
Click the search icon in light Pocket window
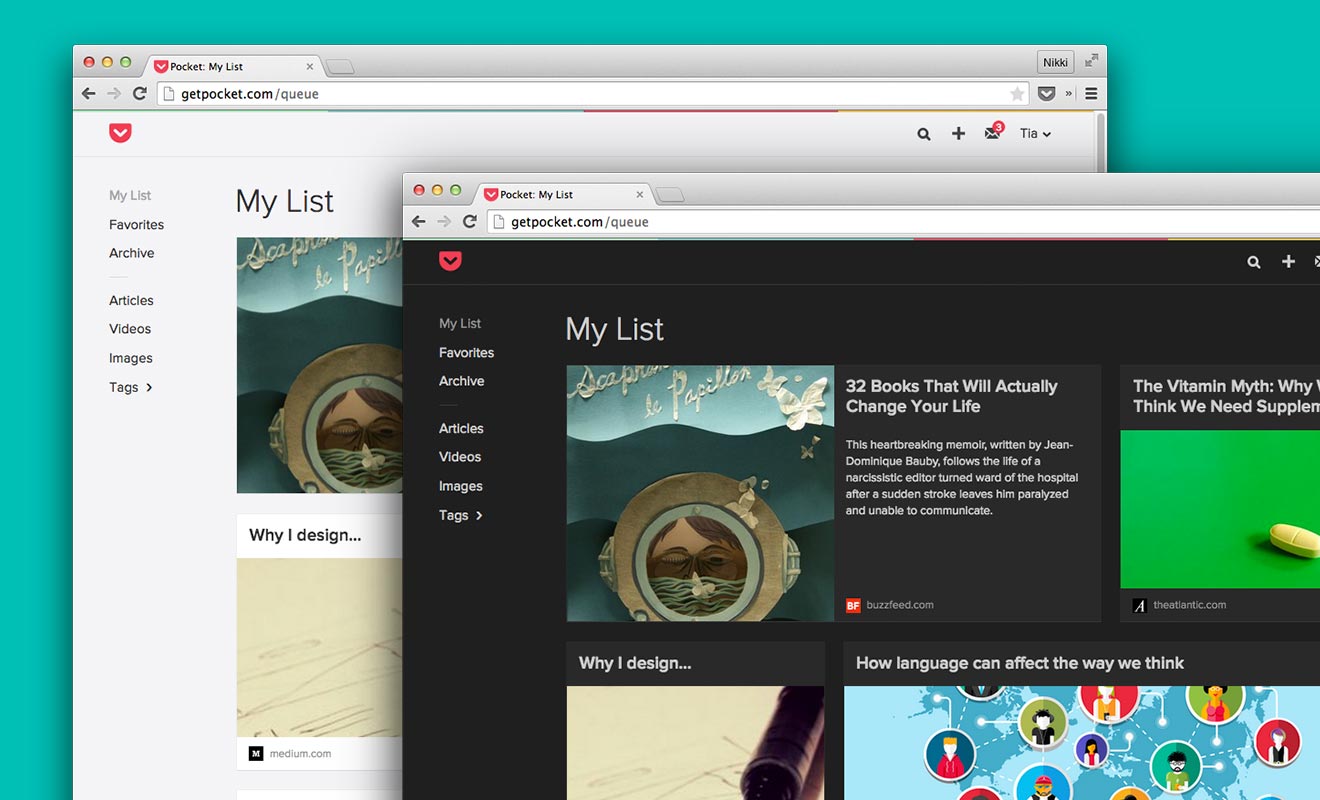click(x=924, y=134)
